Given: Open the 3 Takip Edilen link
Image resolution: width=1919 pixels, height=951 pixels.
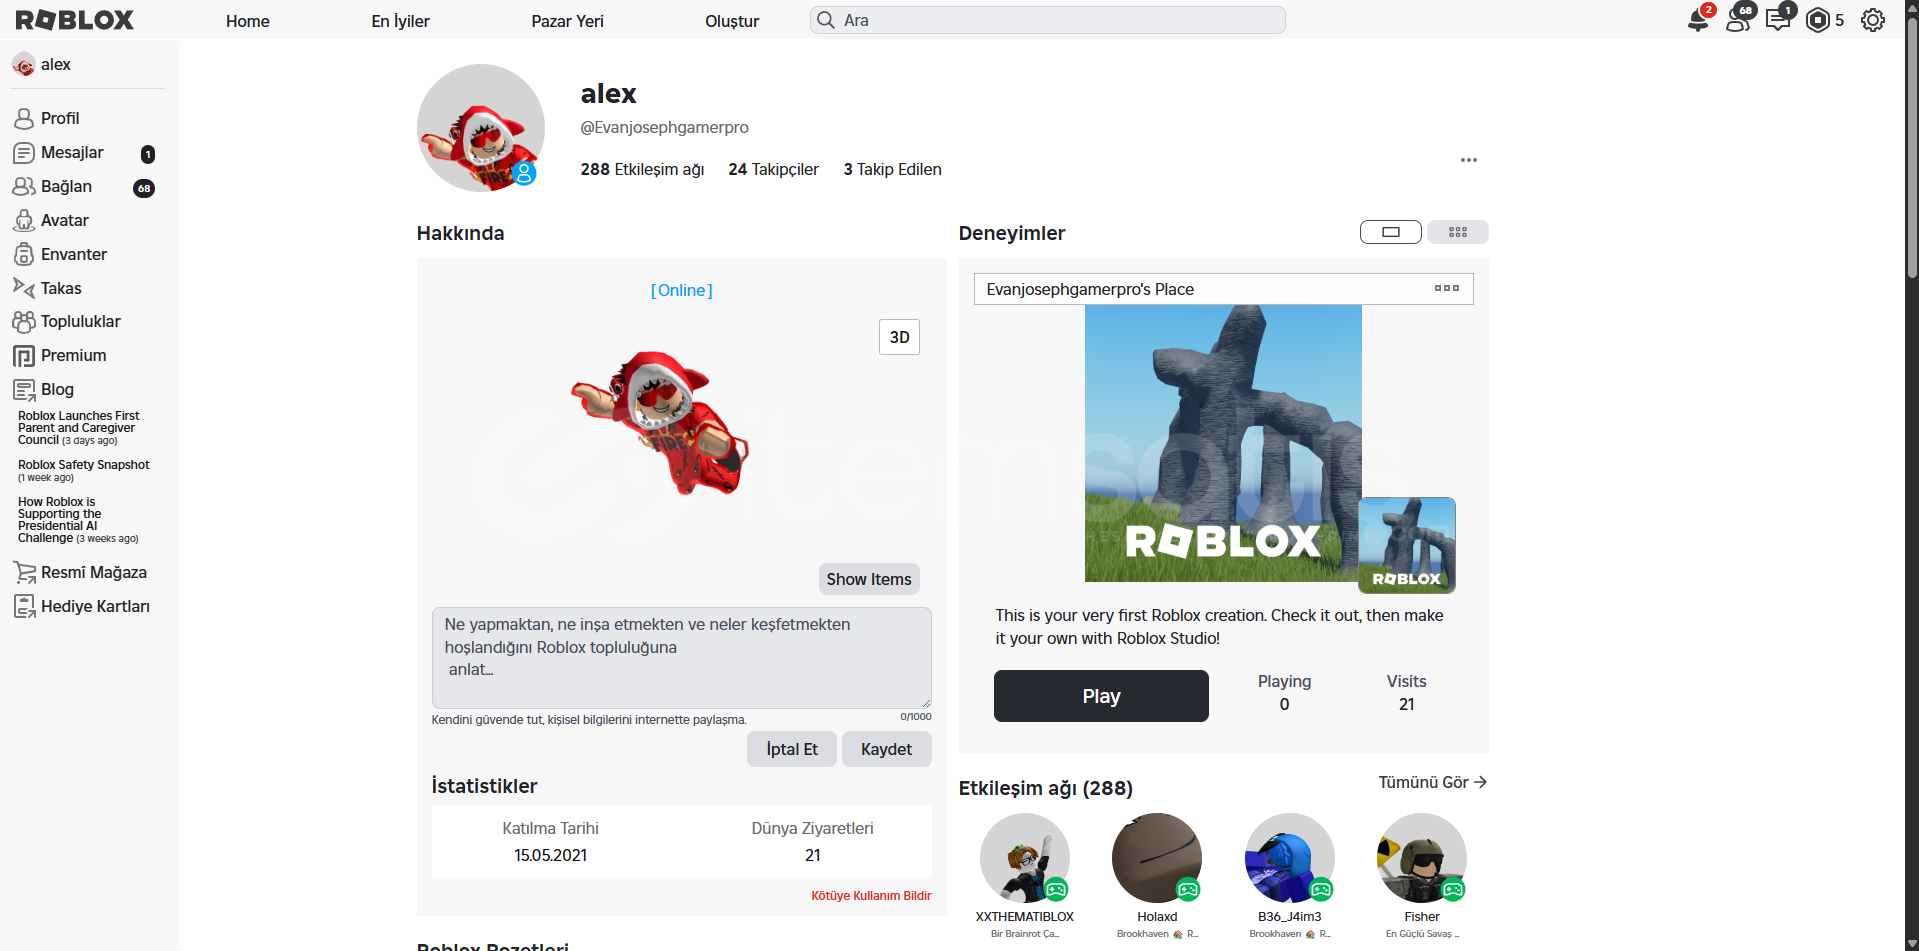Looking at the screenshot, I should click(x=892, y=169).
